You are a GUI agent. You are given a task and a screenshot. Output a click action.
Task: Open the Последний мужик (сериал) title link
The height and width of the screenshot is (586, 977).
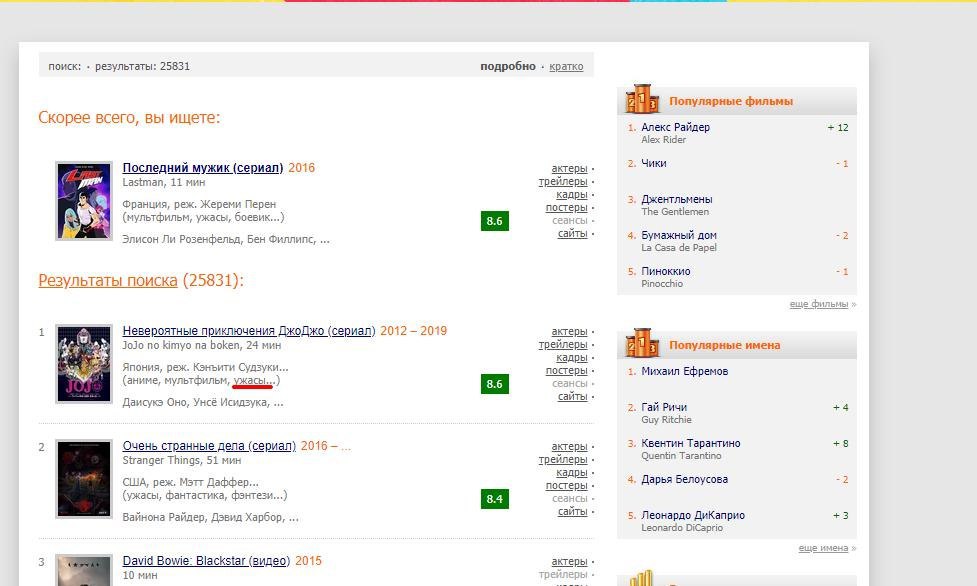tap(203, 168)
